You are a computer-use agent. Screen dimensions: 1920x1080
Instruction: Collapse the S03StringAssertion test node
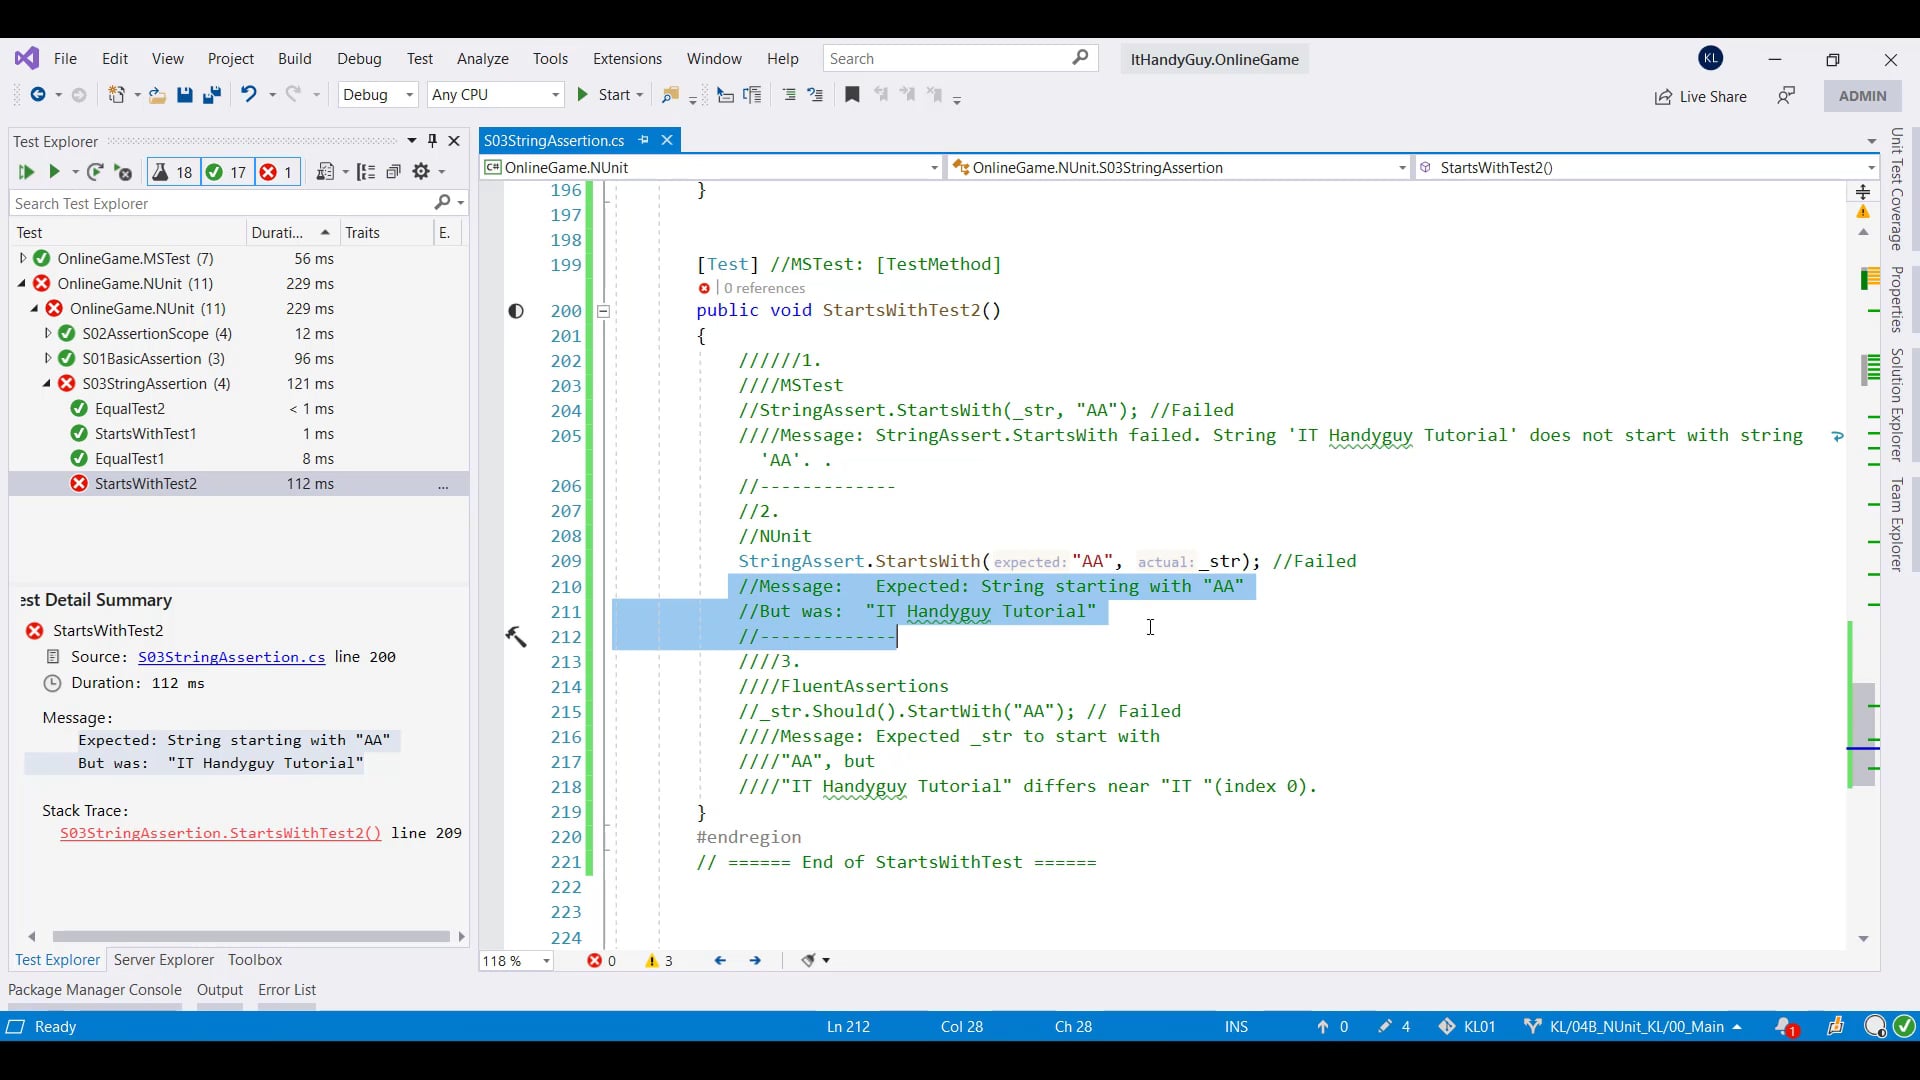point(47,384)
